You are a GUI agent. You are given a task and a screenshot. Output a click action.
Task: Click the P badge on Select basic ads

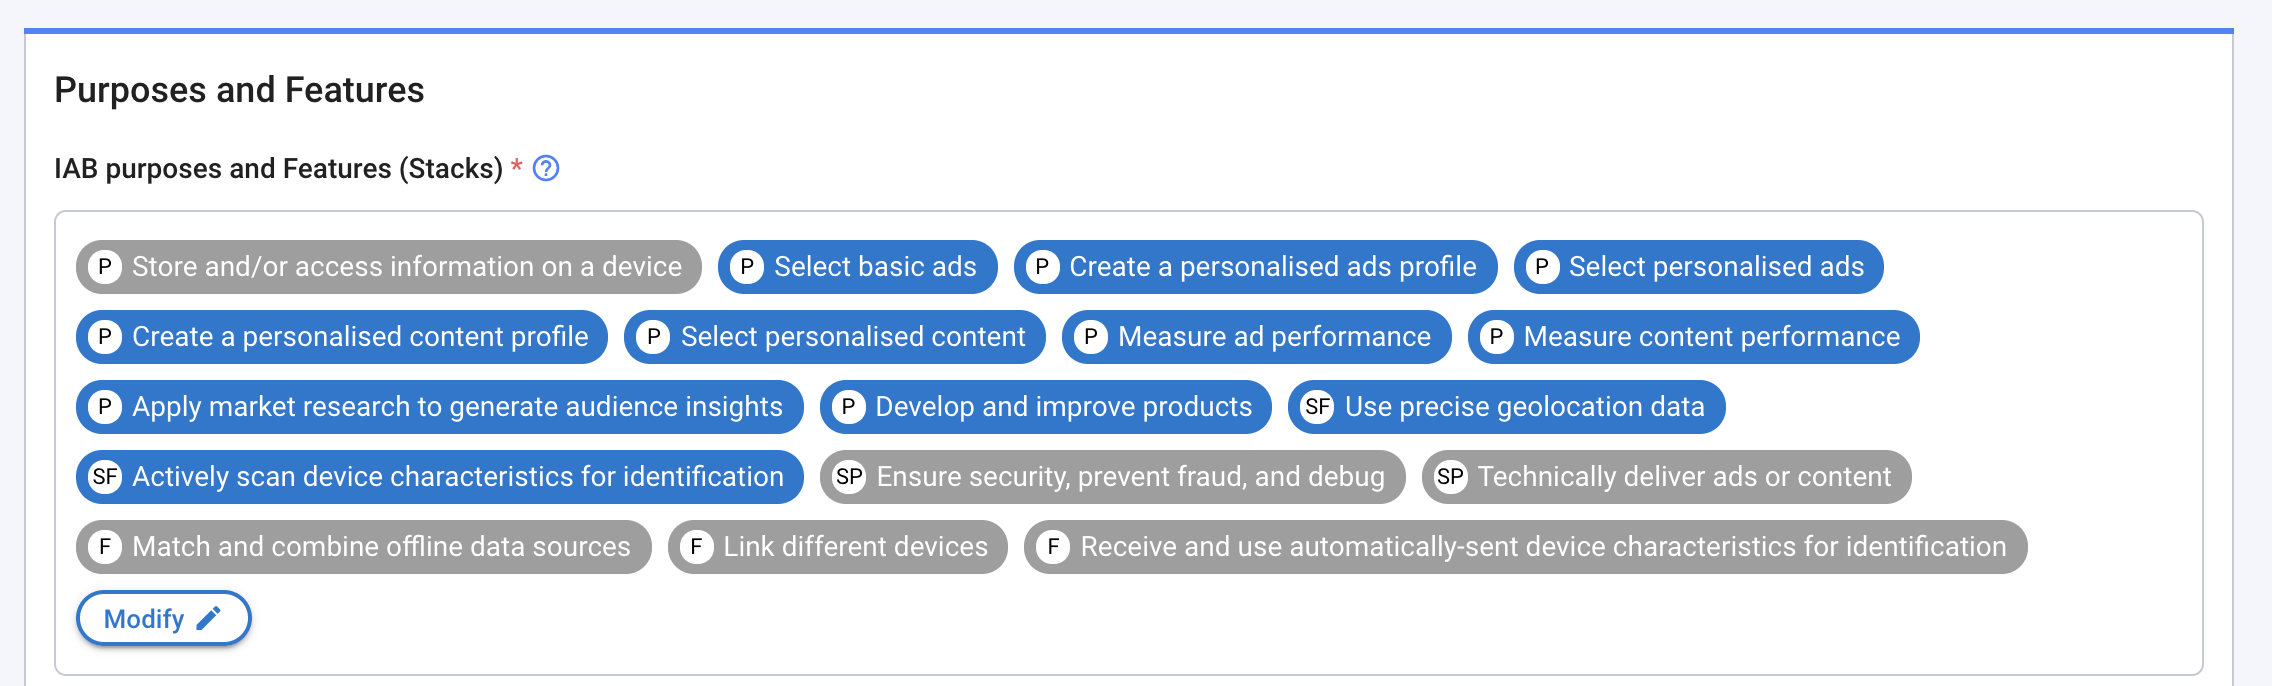pos(746,267)
